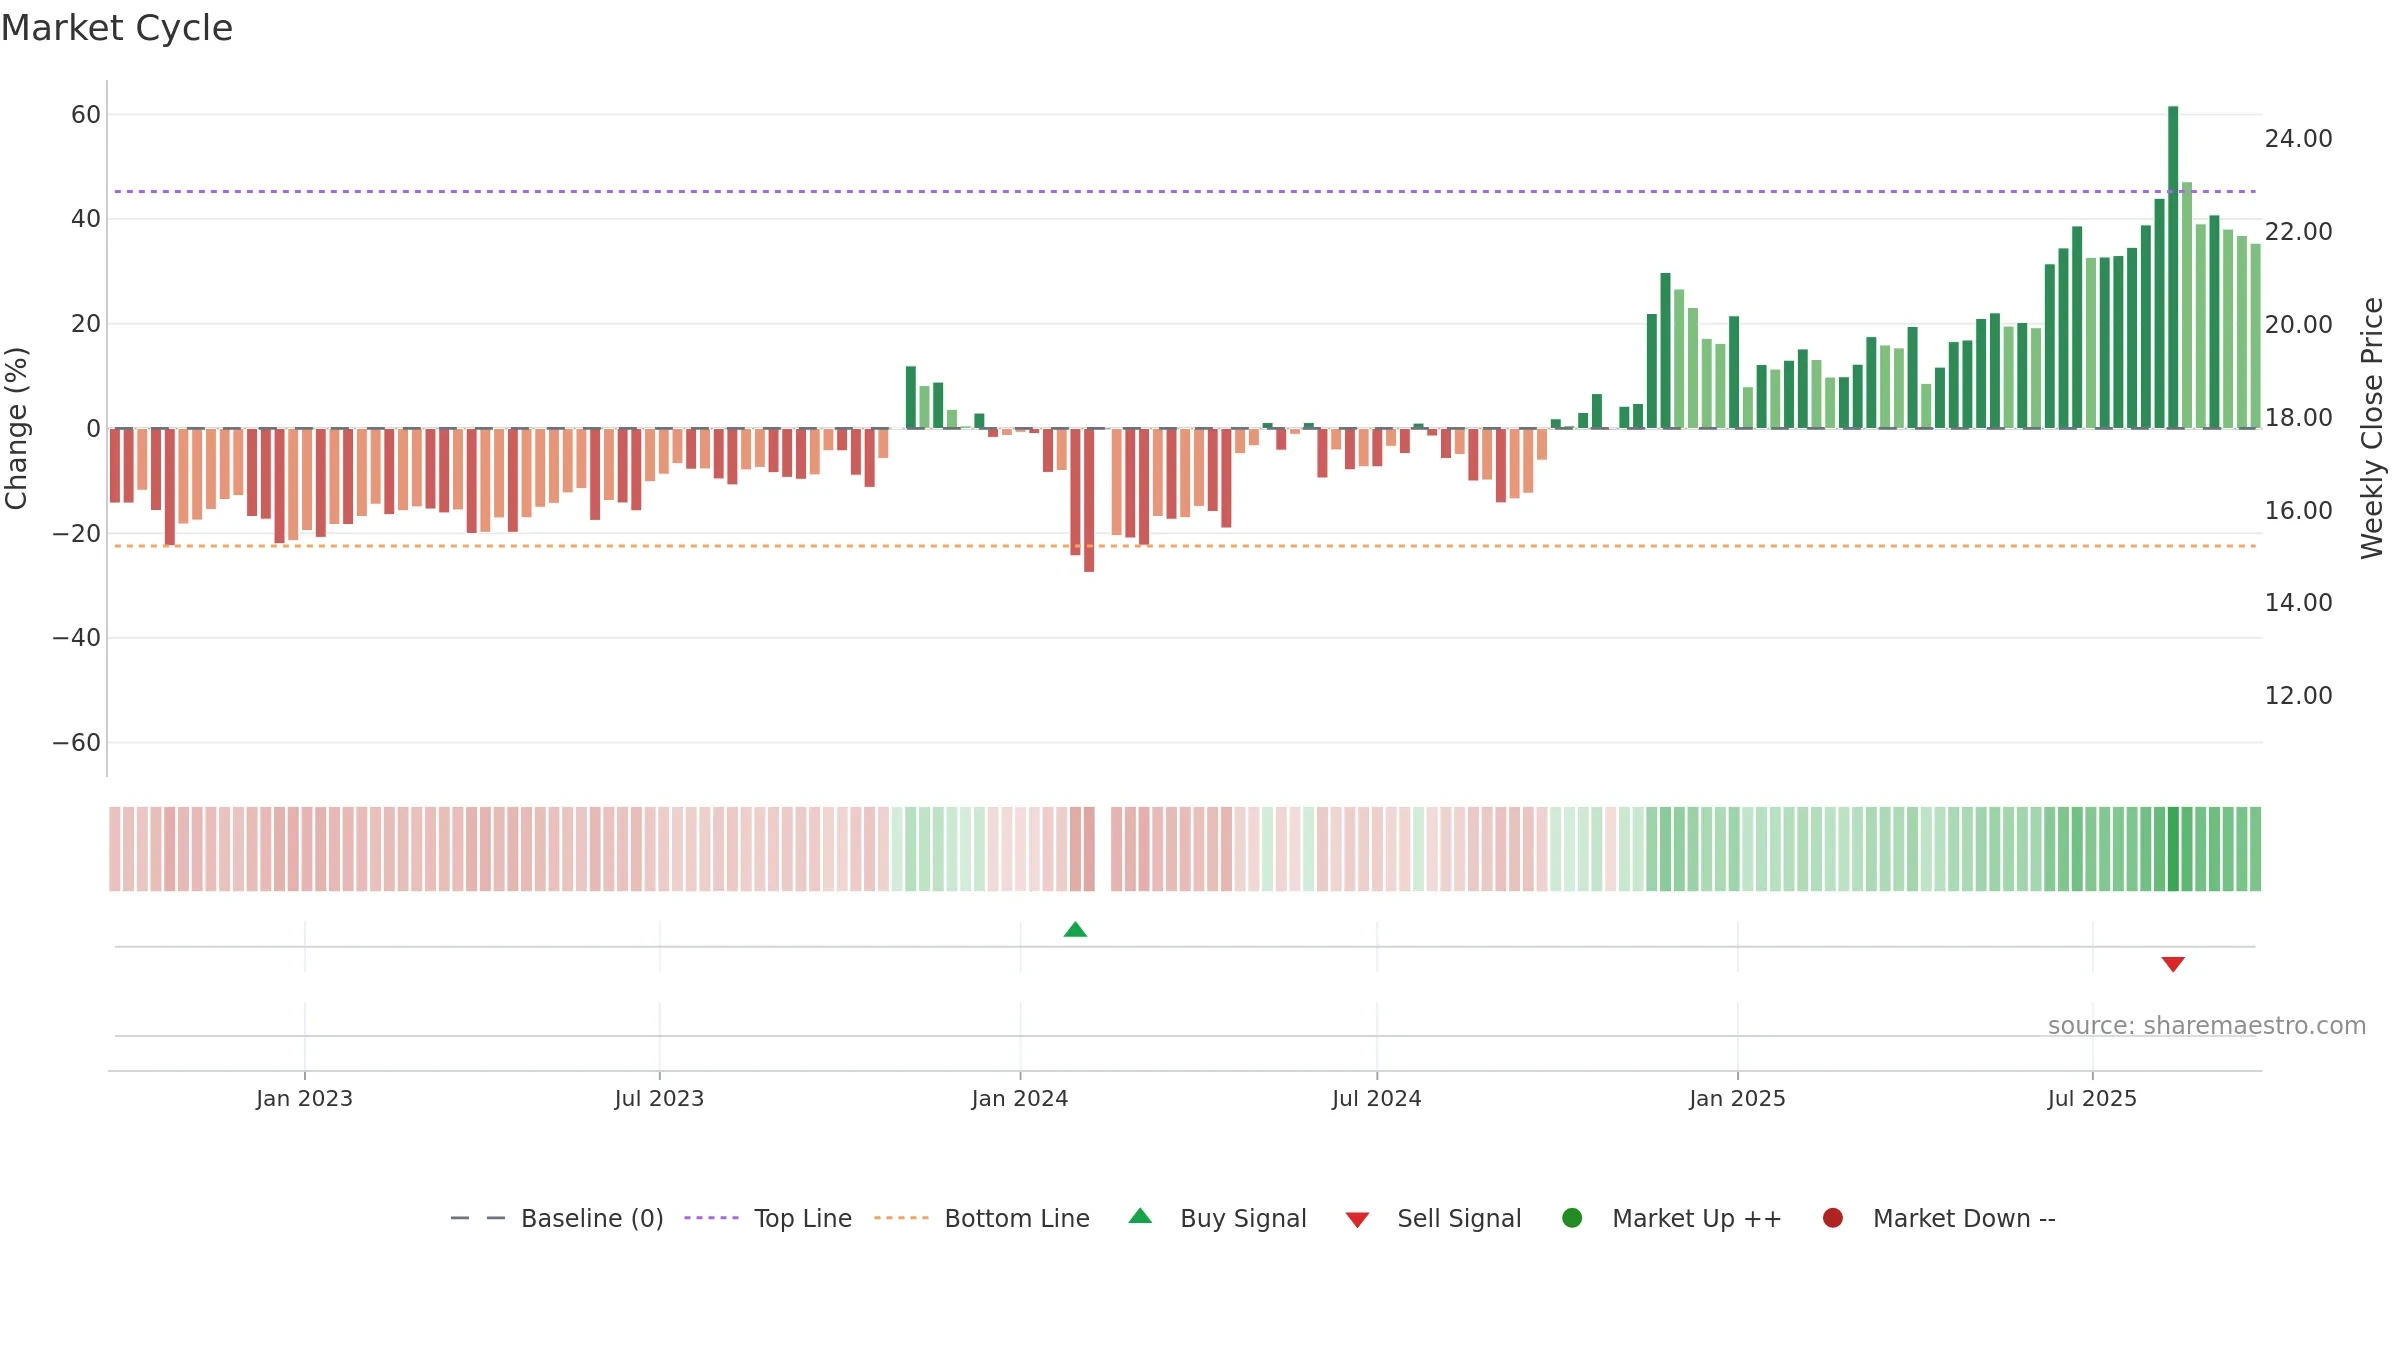Image resolution: width=2400 pixels, height=1350 pixels.
Task: Toggle the Top Line legend label
Action: tap(803, 1219)
